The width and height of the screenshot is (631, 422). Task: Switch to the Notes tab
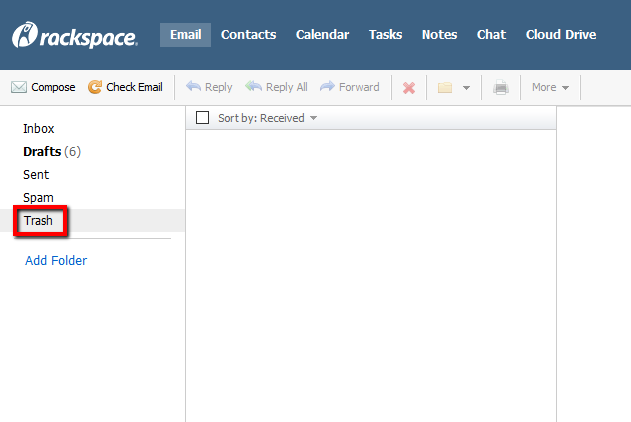pyautogui.click(x=439, y=35)
